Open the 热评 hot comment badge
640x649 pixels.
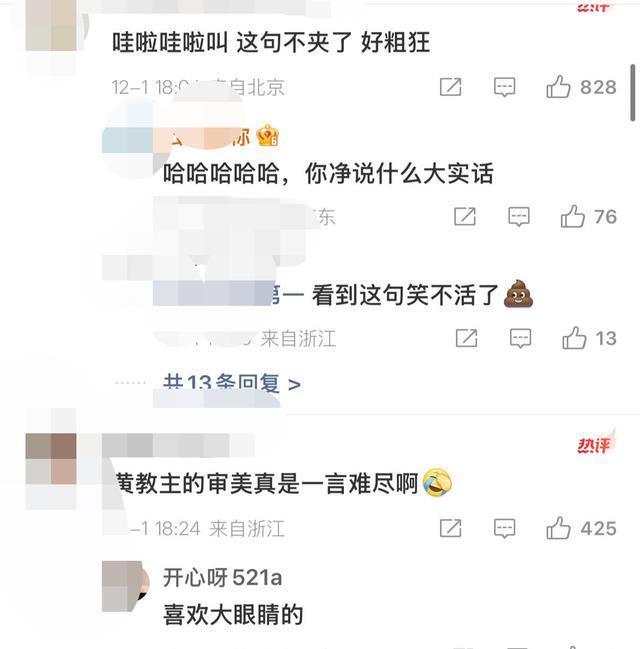594,445
